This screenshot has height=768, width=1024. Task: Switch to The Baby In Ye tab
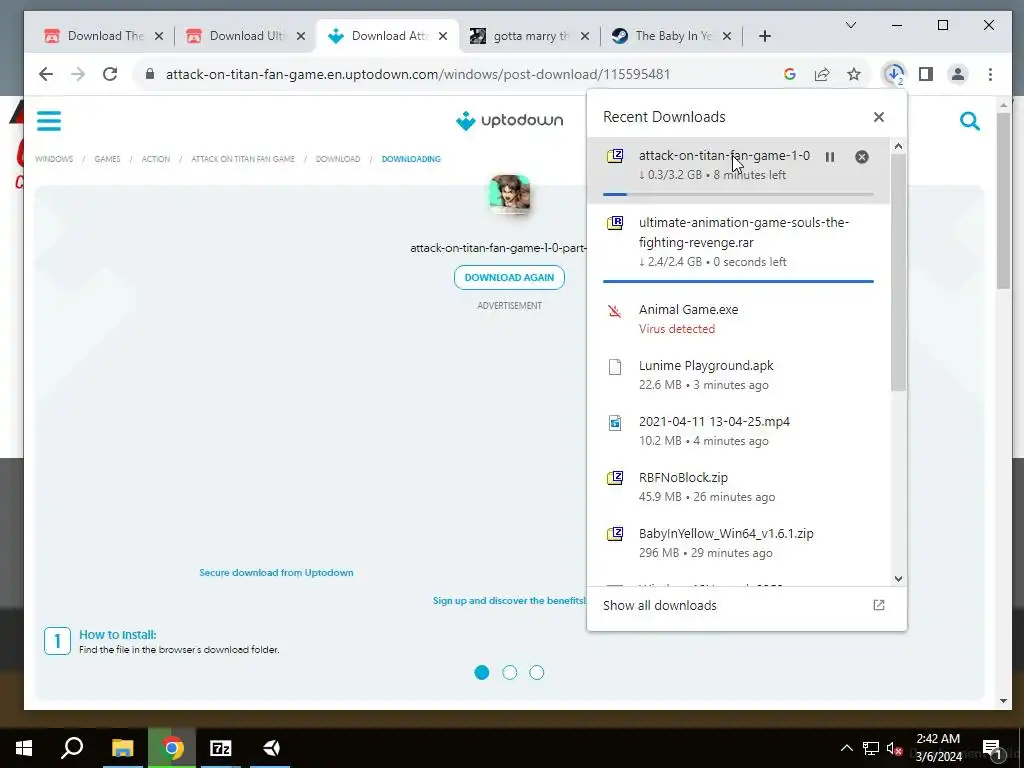click(672, 36)
